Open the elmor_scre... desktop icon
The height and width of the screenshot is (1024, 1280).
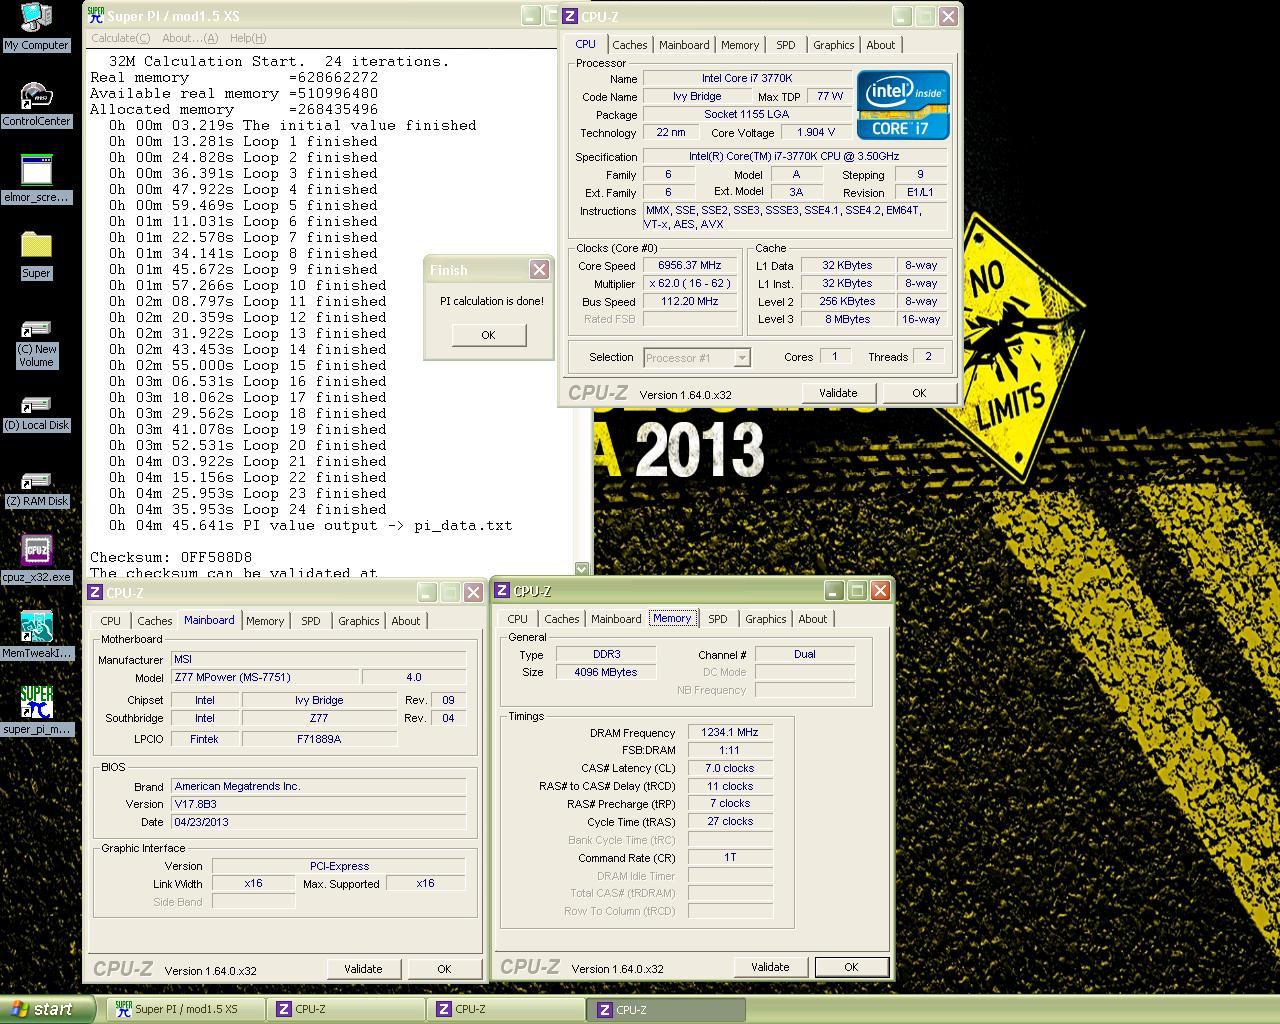coord(36,179)
